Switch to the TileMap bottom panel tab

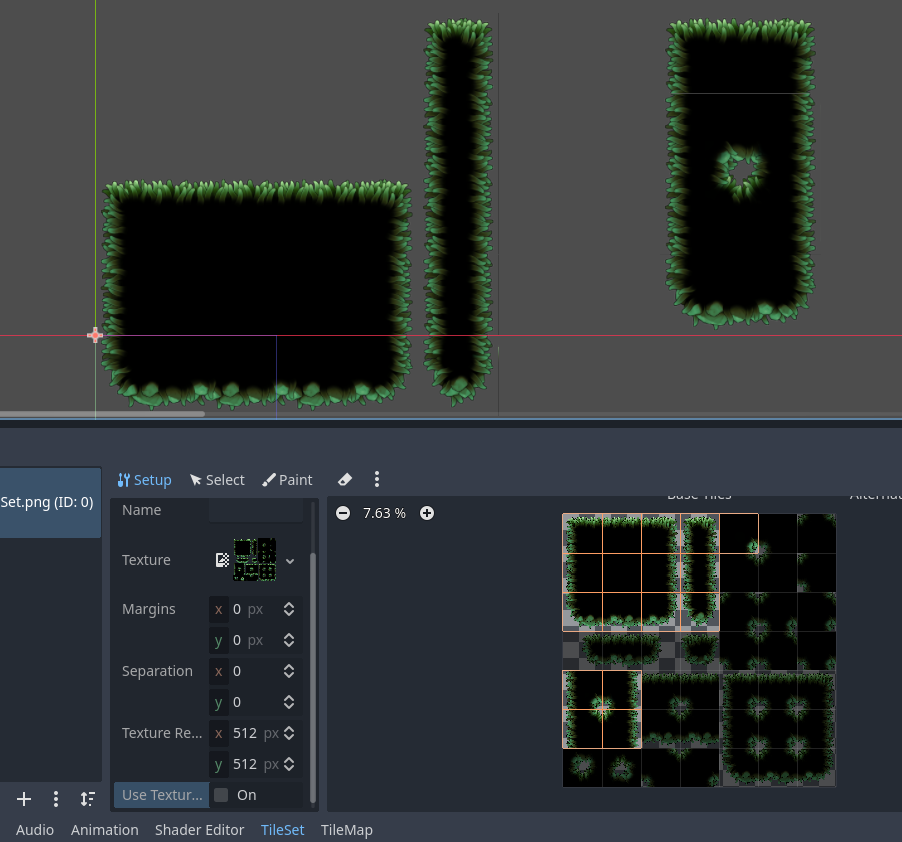pyautogui.click(x=346, y=830)
